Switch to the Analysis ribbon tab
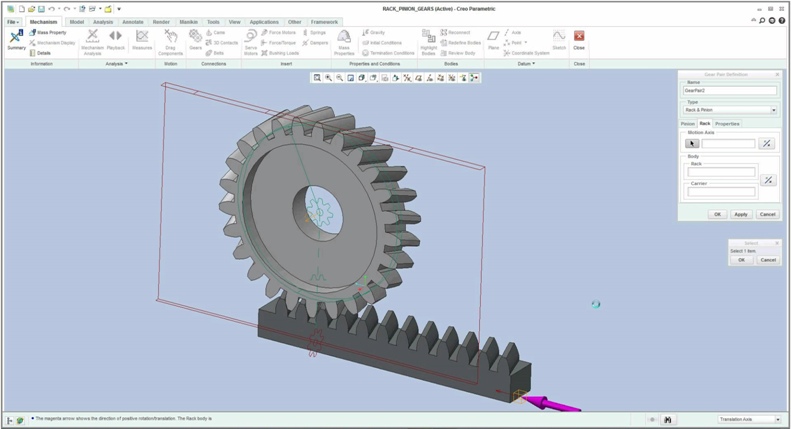 tap(103, 21)
